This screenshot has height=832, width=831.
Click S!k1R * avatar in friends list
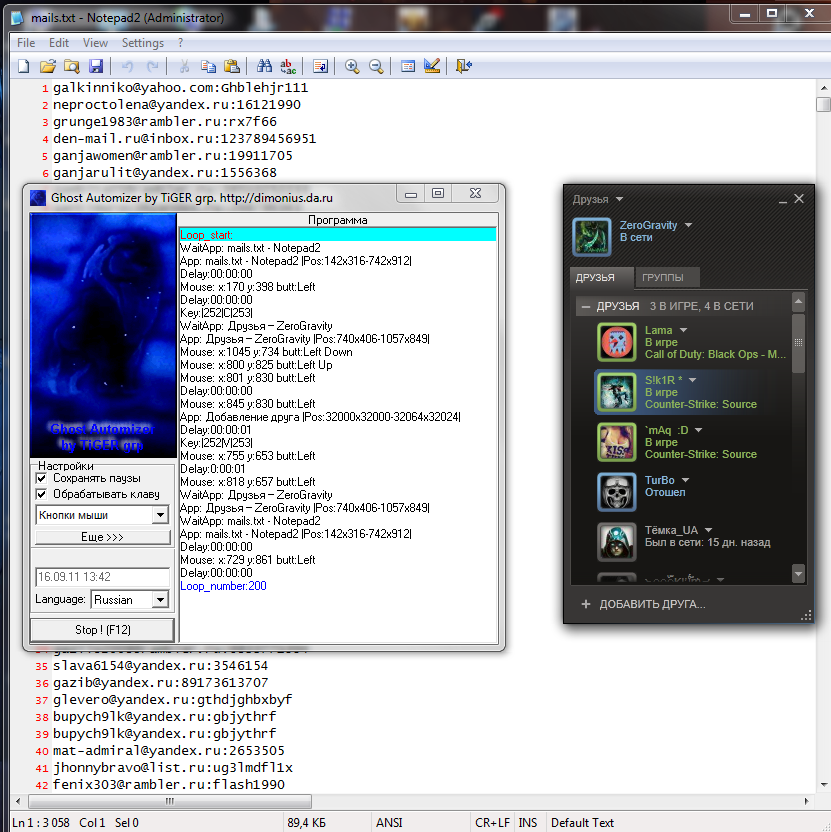[617, 392]
